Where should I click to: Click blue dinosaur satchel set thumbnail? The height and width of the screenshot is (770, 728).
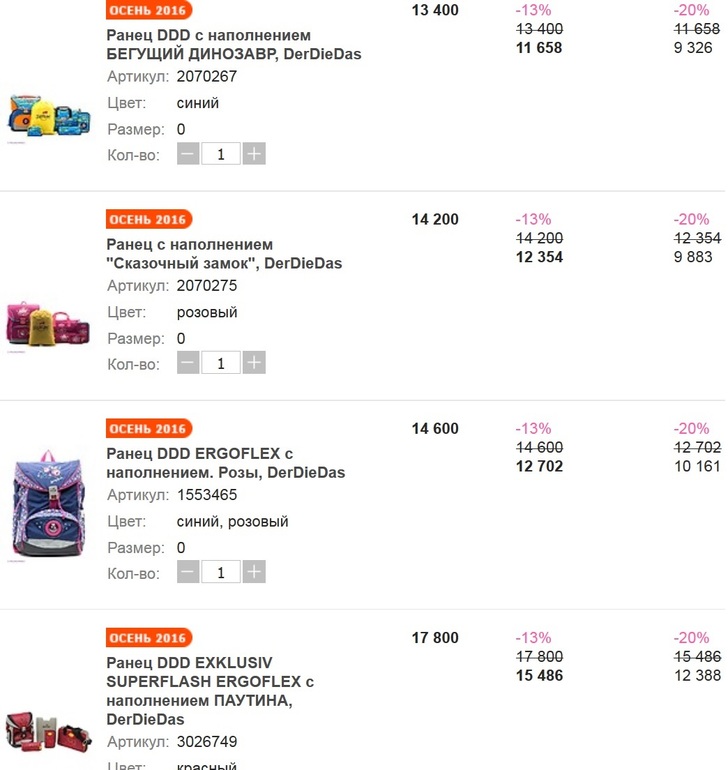(49, 115)
